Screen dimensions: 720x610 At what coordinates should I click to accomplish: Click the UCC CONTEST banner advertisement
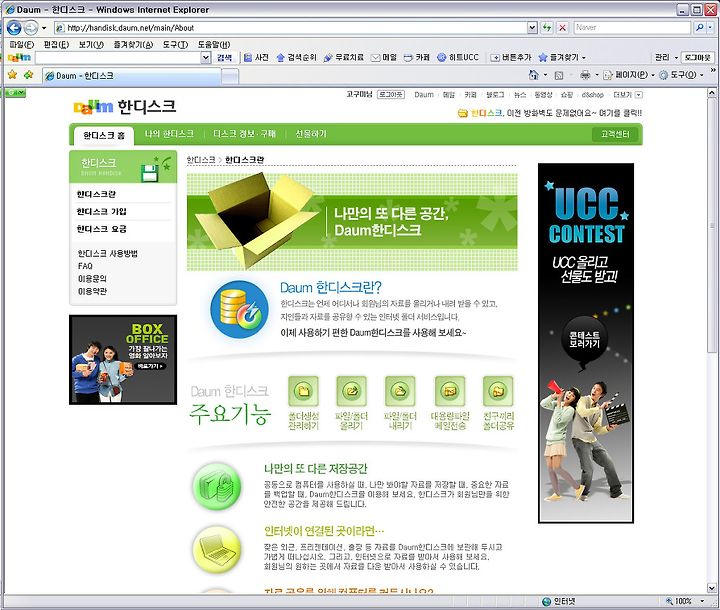pyautogui.click(x=586, y=343)
